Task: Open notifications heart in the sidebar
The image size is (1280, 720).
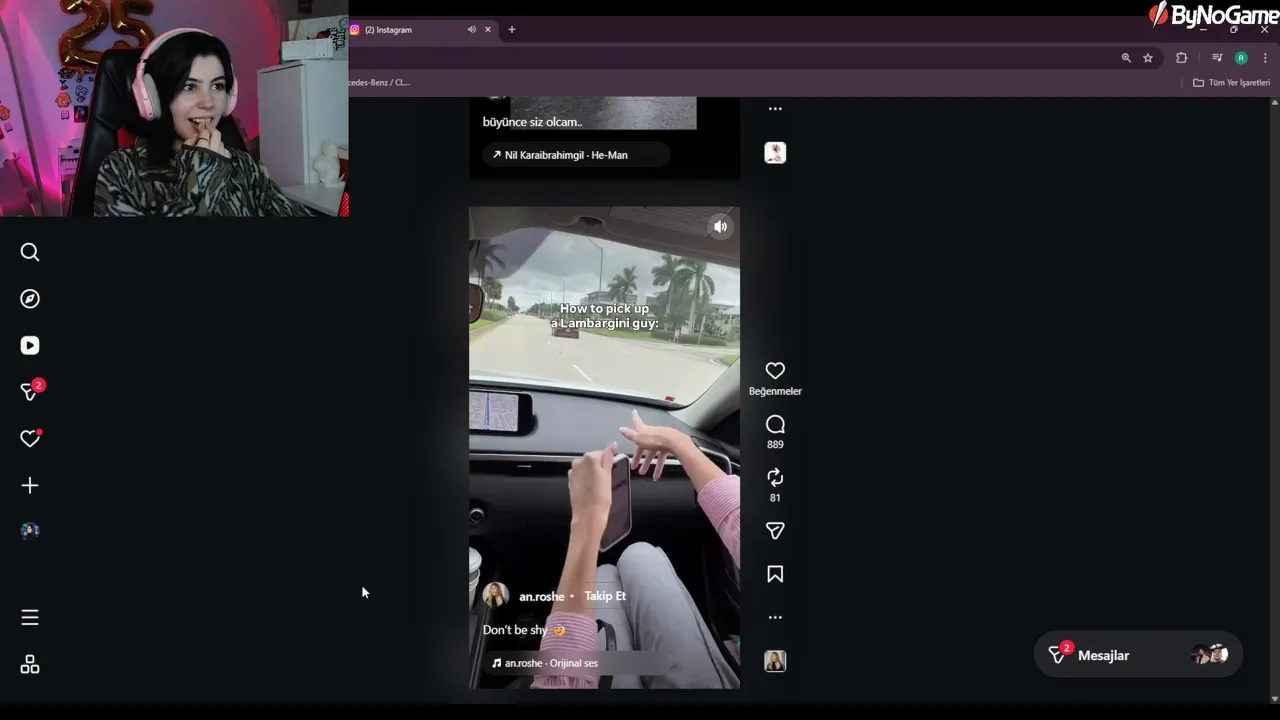Action: [30, 438]
